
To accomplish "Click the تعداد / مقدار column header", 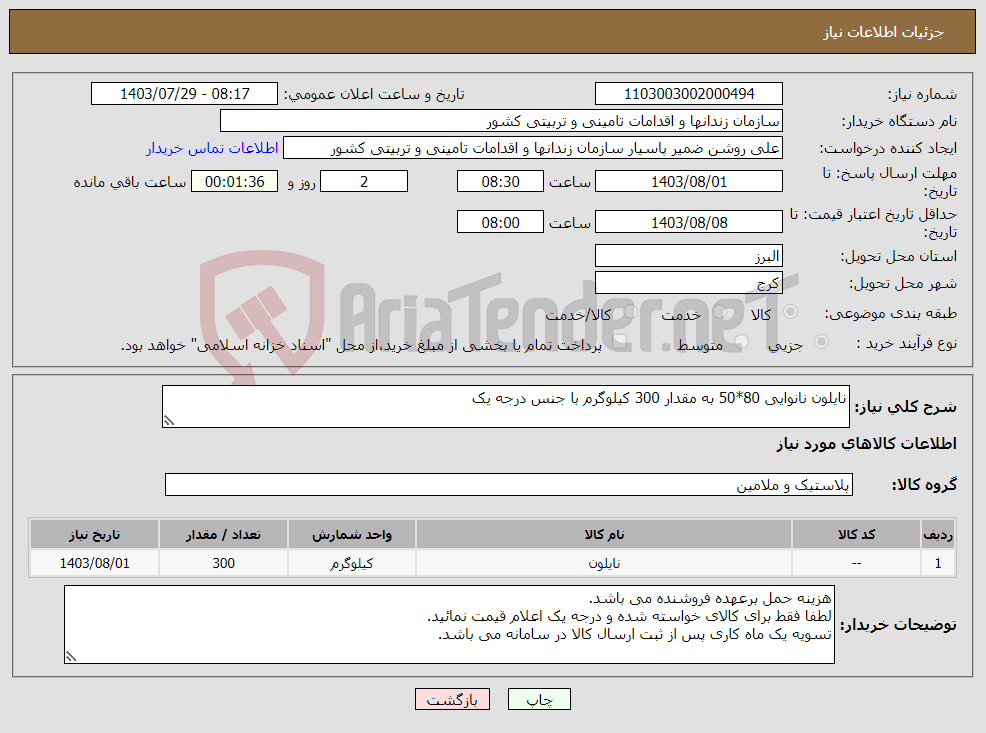I will click(223, 534).
